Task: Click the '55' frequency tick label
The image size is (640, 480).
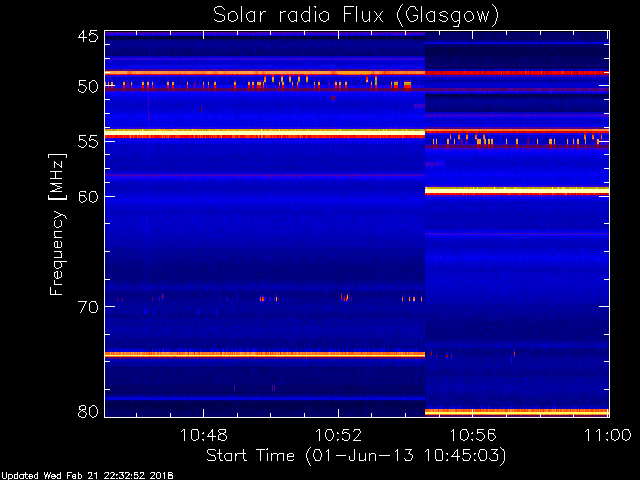Action: [88, 142]
